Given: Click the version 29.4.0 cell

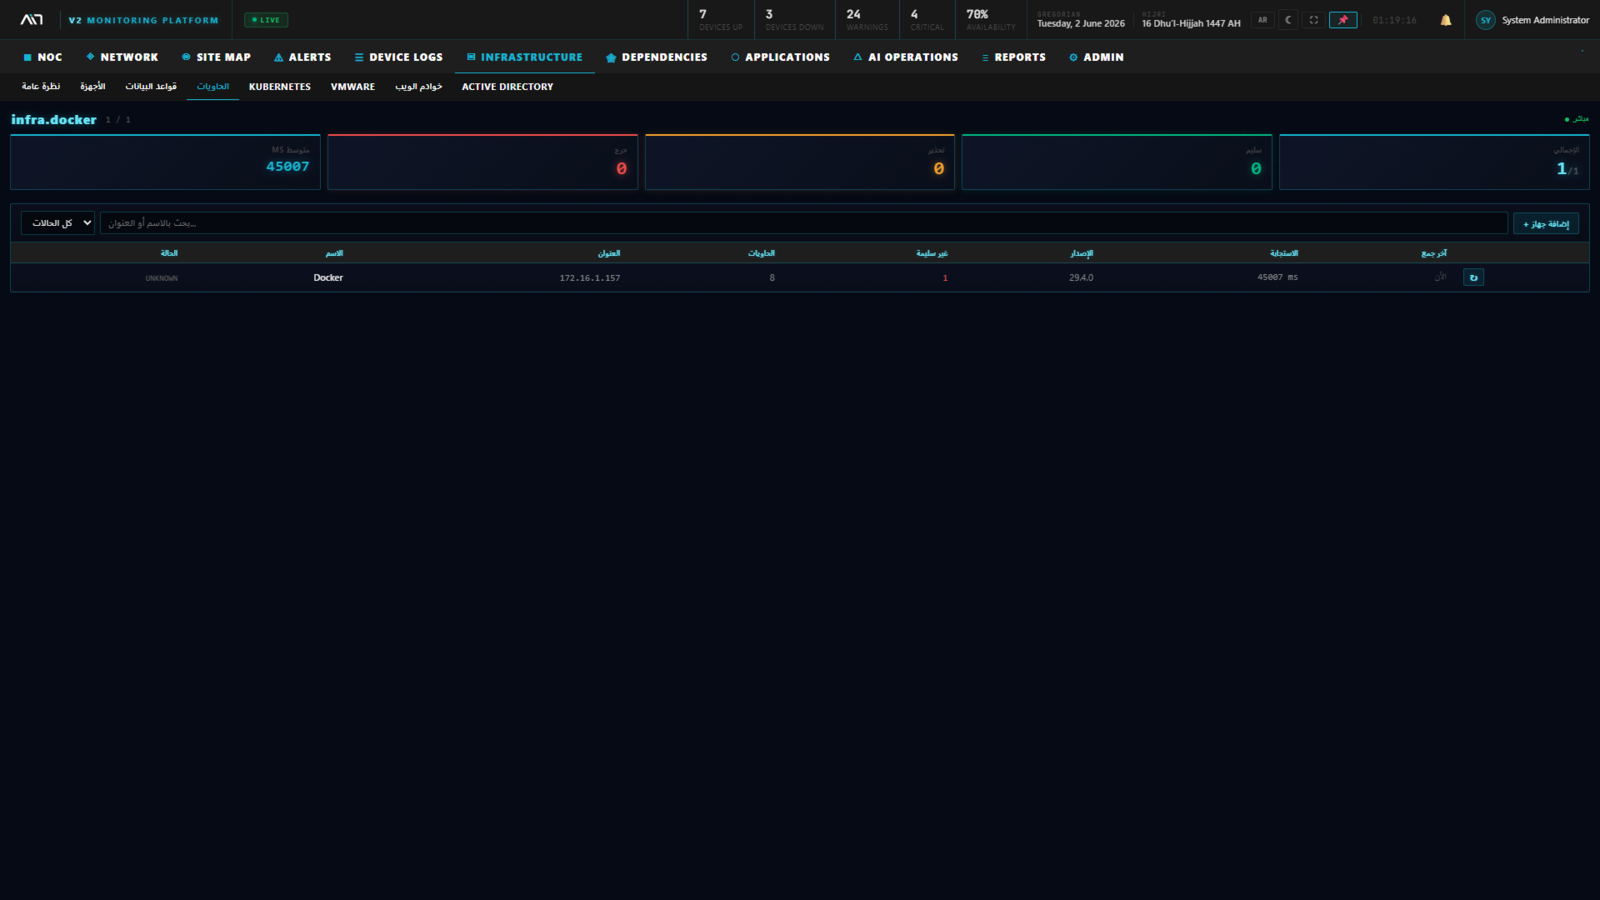Looking at the screenshot, I should point(1081,278).
